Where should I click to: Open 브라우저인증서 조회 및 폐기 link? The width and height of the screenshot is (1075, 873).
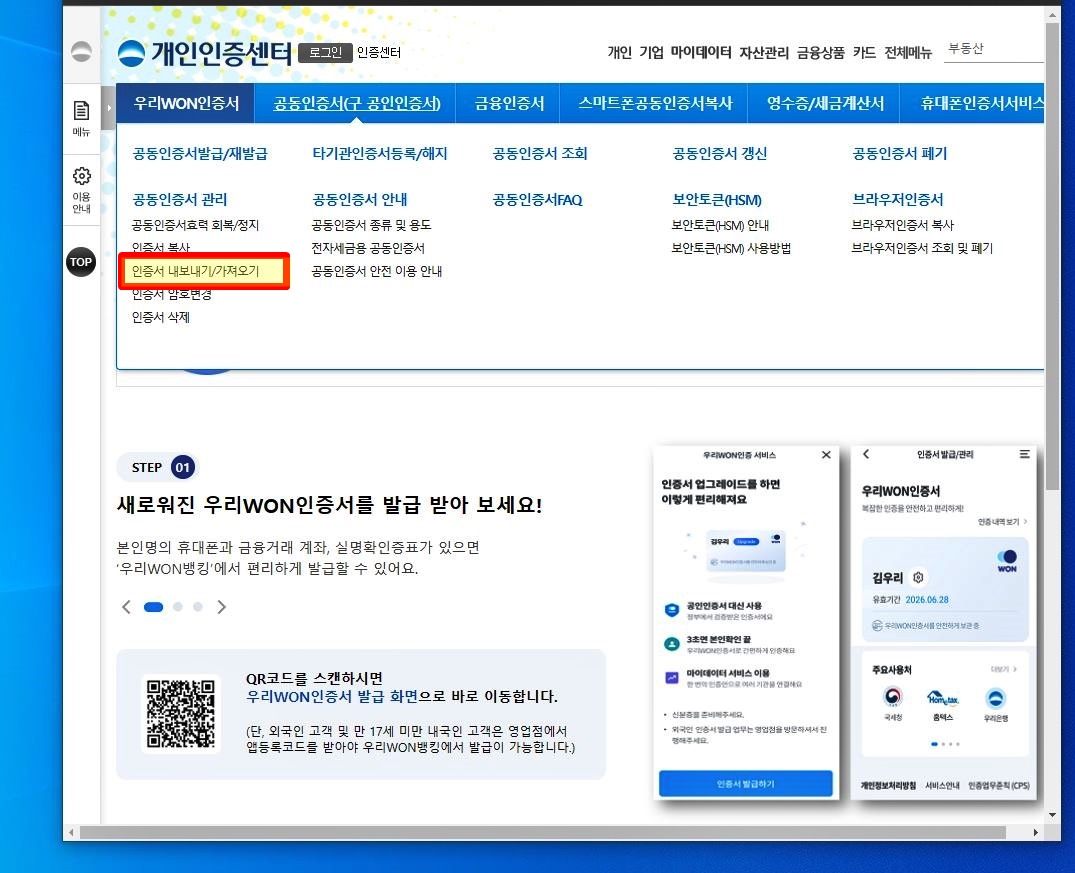coord(921,248)
